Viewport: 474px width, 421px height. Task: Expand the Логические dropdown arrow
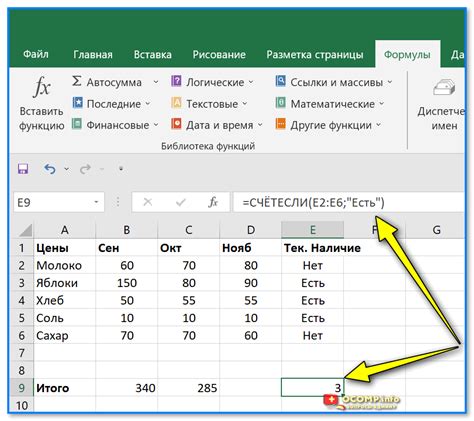[x=251, y=82]
